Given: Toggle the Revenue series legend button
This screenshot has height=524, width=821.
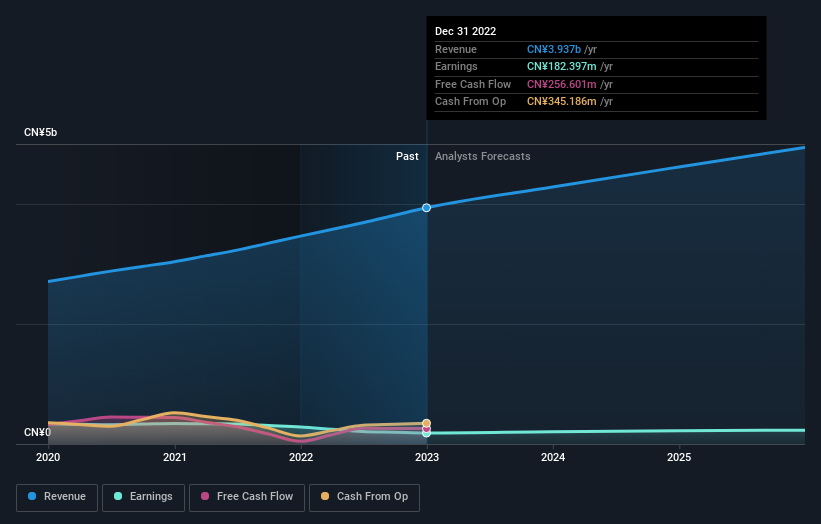Looking at the screenshot, I should (x=57, y=497).
